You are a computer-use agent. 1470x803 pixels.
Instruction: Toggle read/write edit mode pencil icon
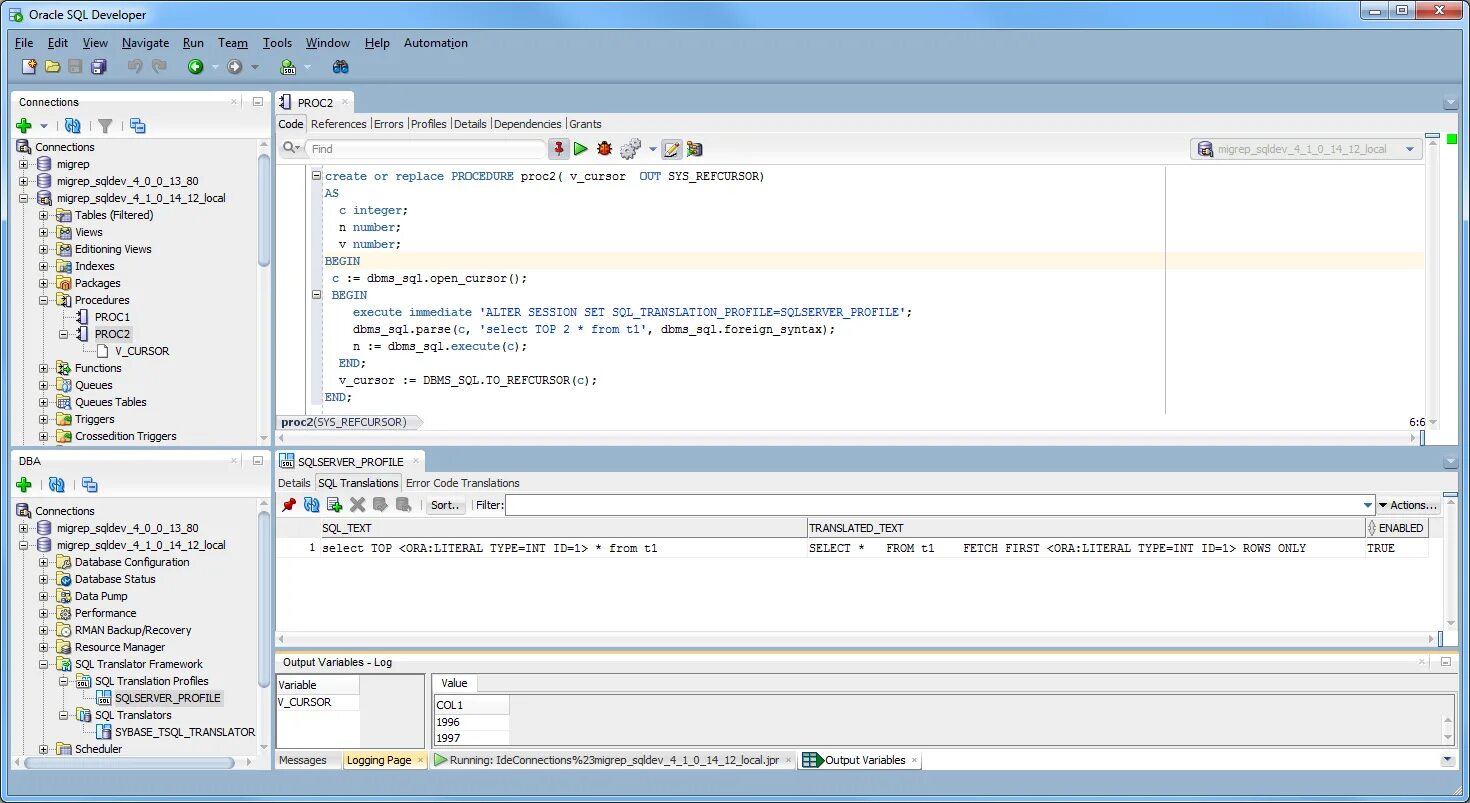coord(672,149)
